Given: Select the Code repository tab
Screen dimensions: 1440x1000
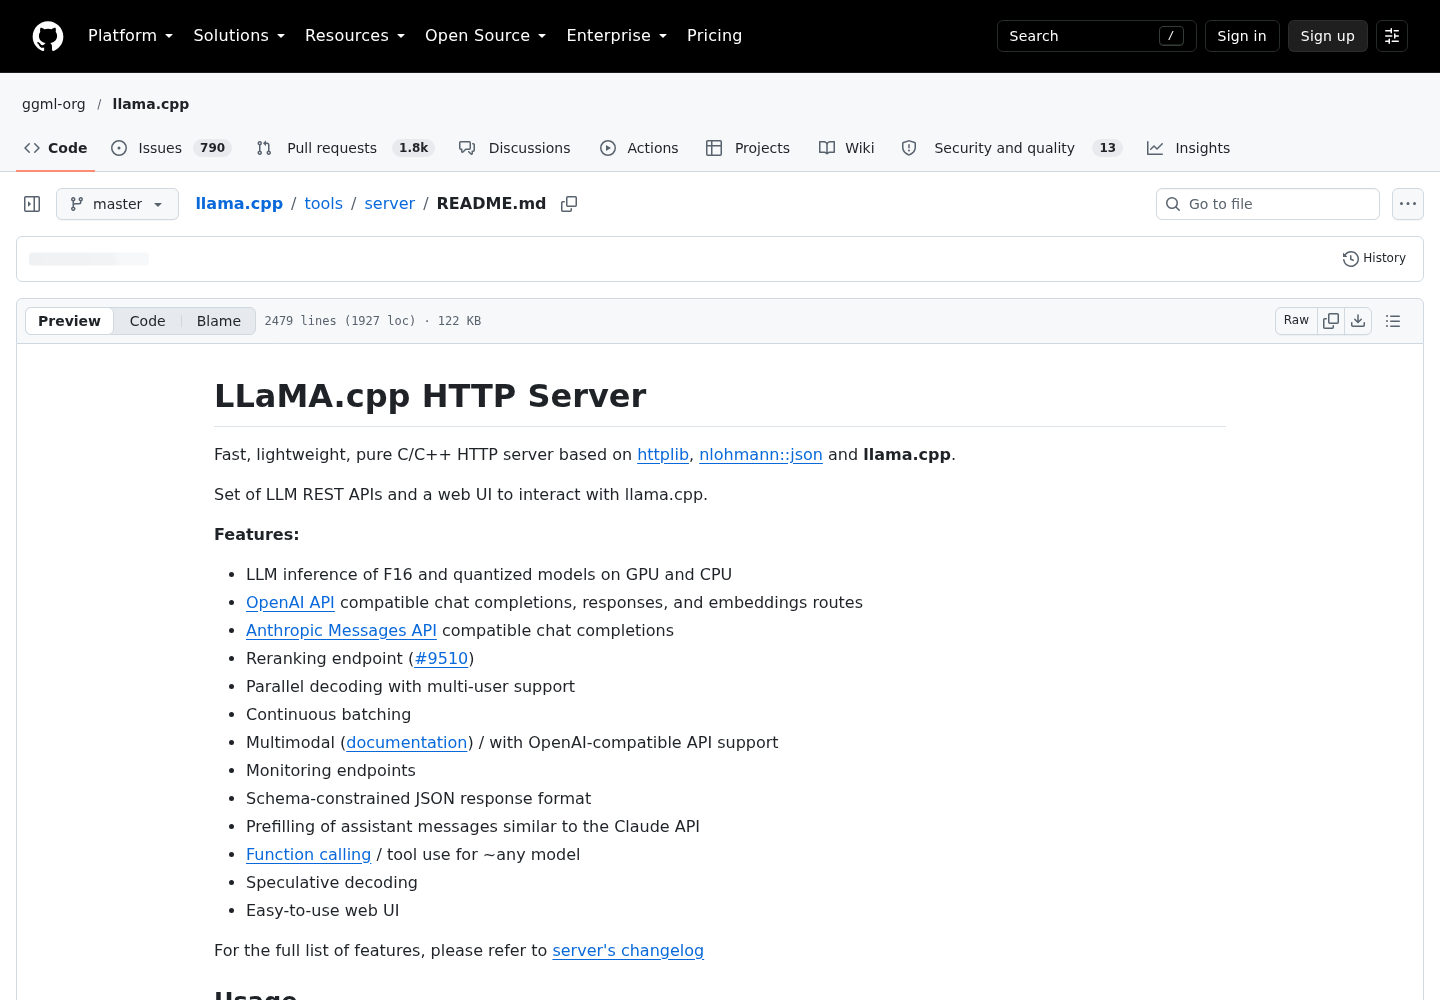Looking at the screenshot, I should [x=56, y=148].
